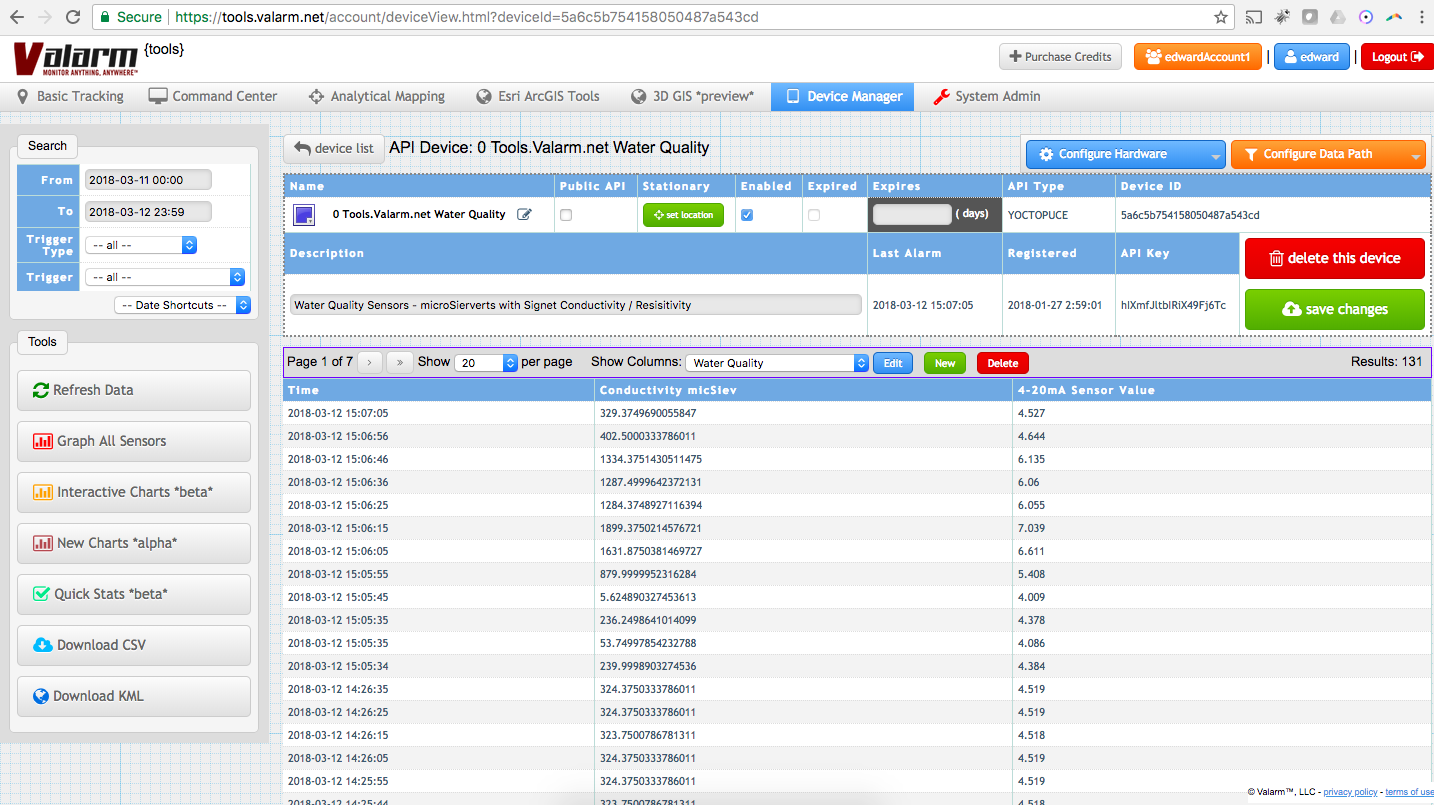Click the Refresh Data button
The image size is (1434, 805).
coord(134,390)
